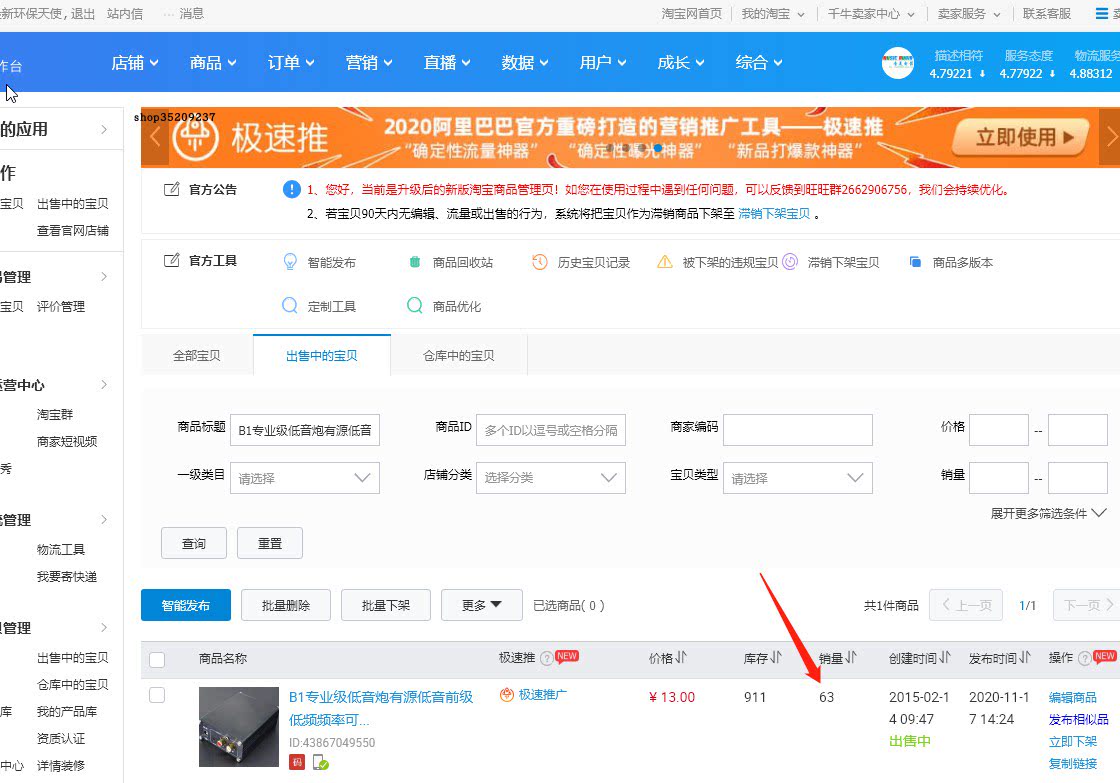This screenshot has width=1120, height=783.
Task: Click the 极速推广 orange icon
Action: tap(506, 694)
